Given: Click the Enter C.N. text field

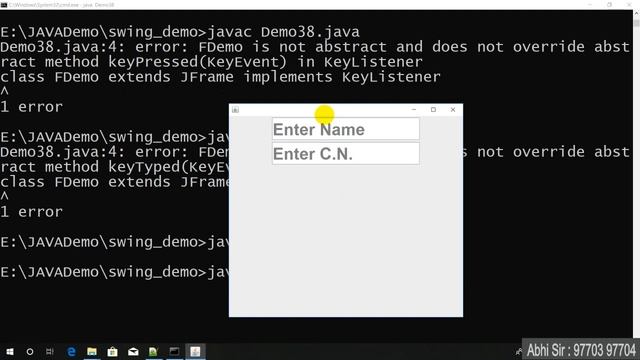Looking at the screenshot, I should click(x=346, y=153).
